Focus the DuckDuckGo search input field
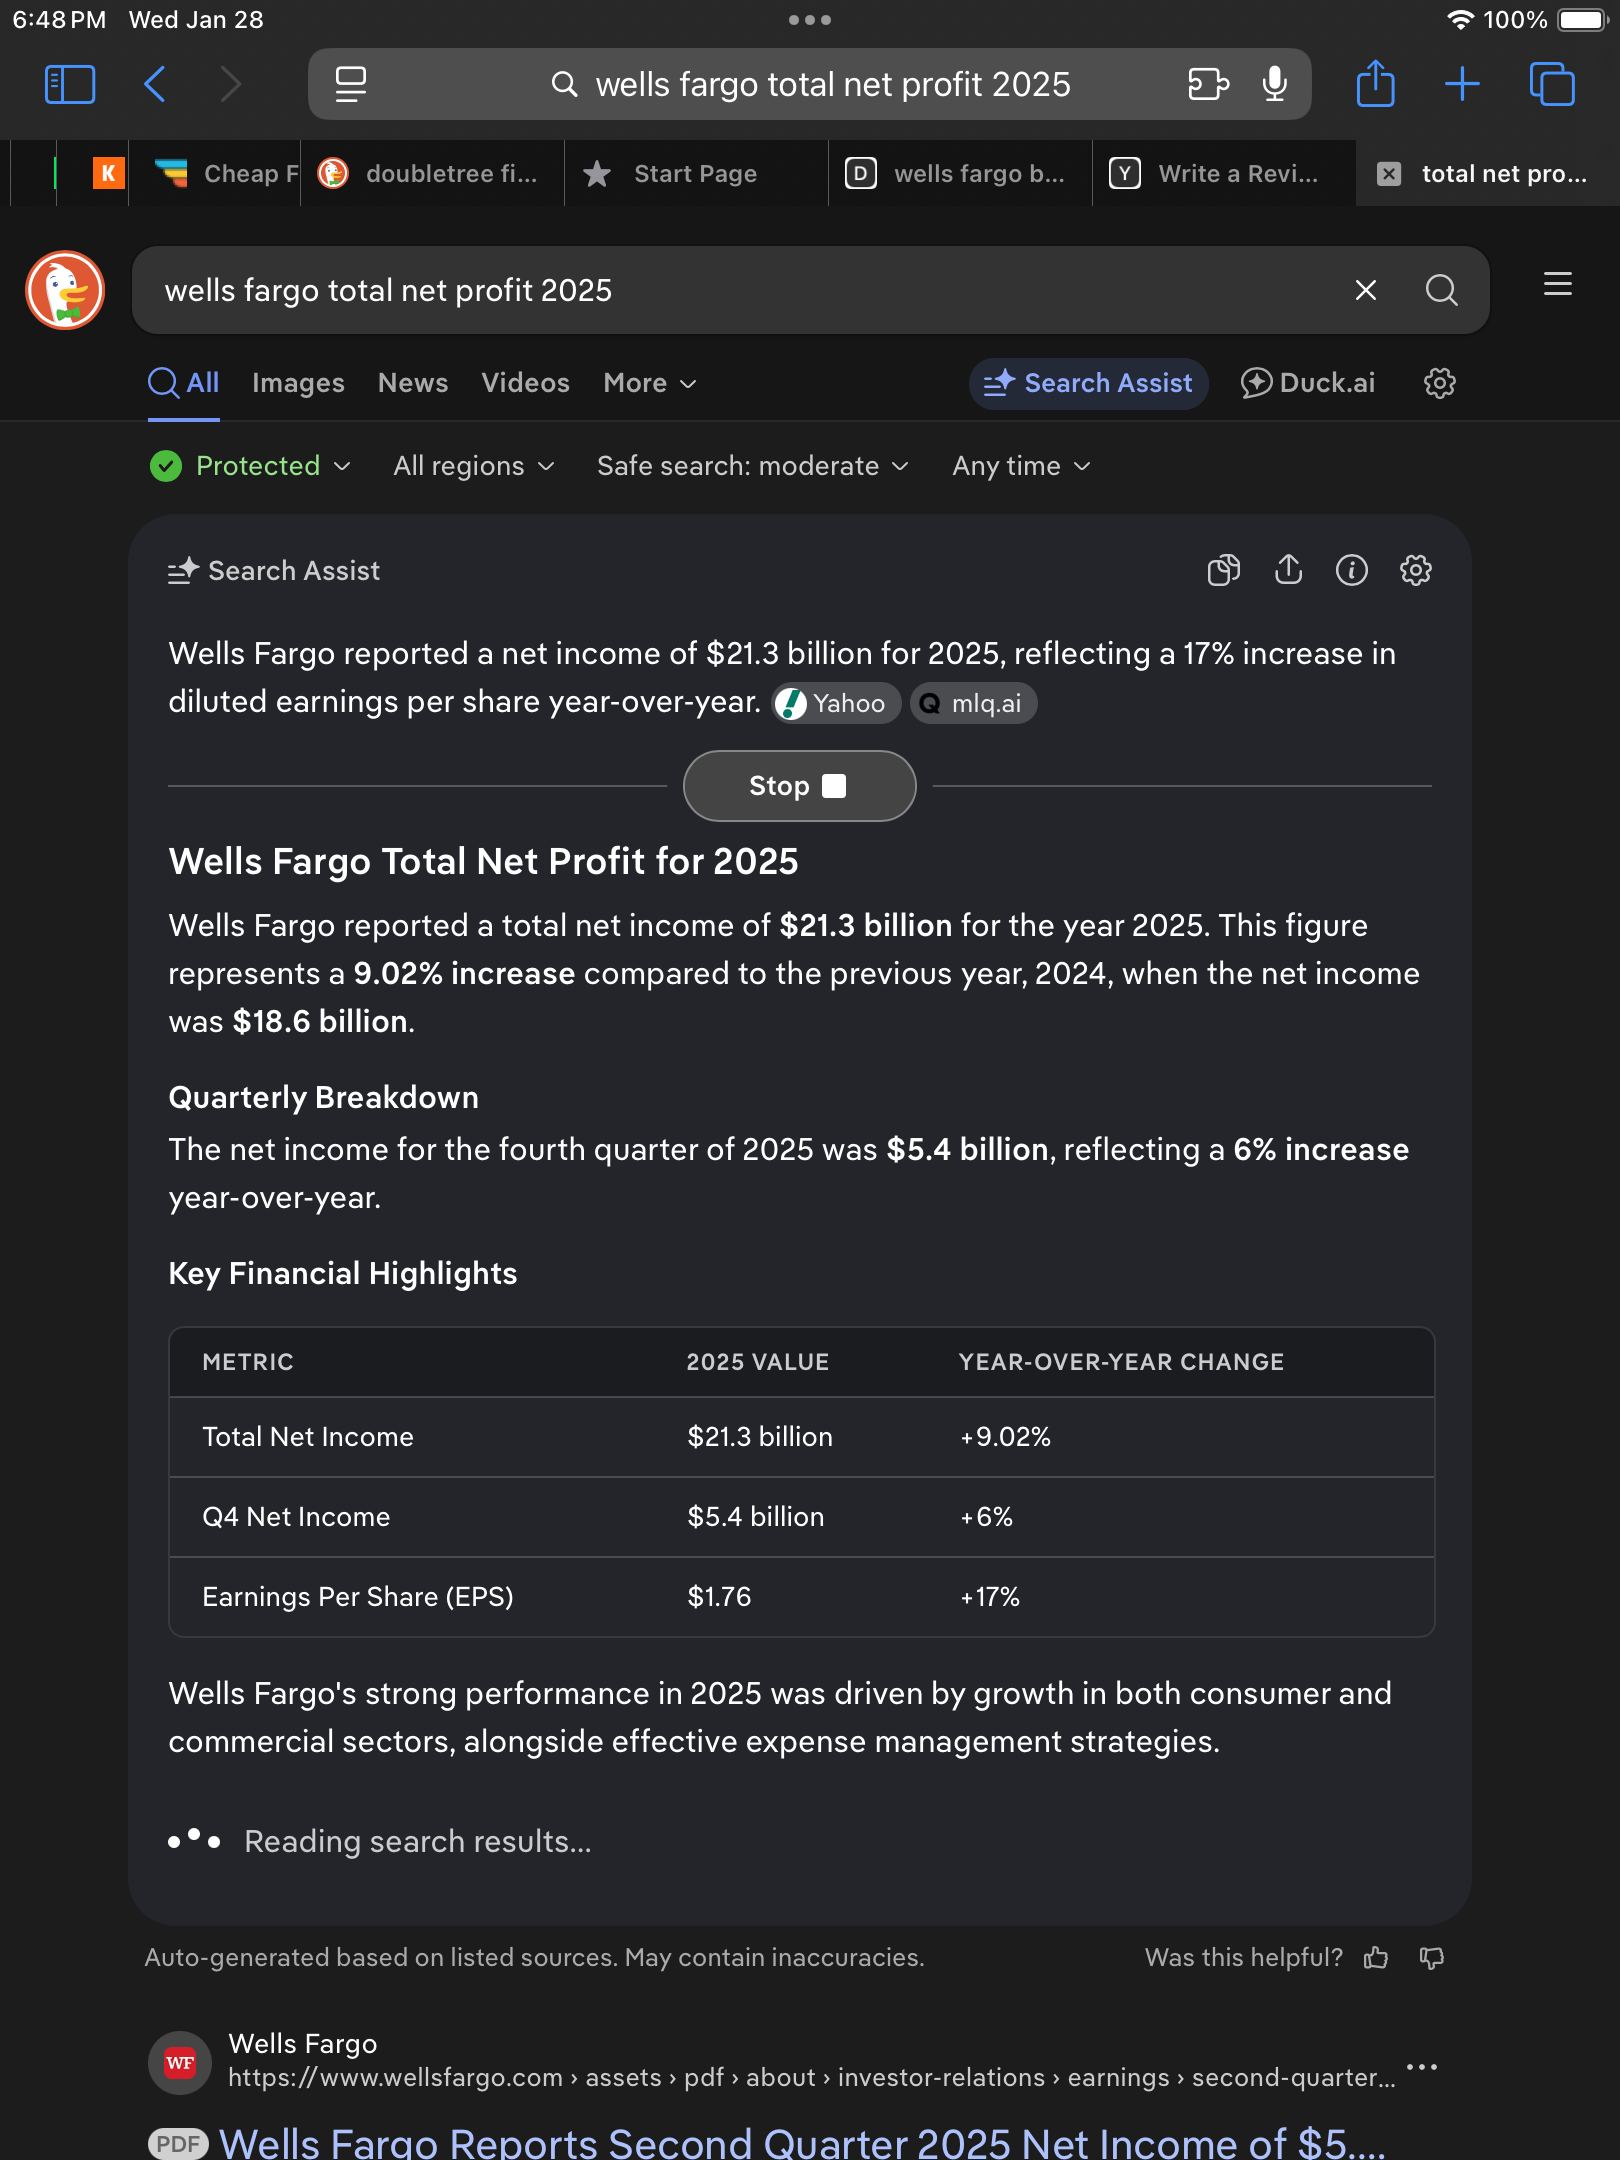 pyautogui.click(x=740, y=290)
